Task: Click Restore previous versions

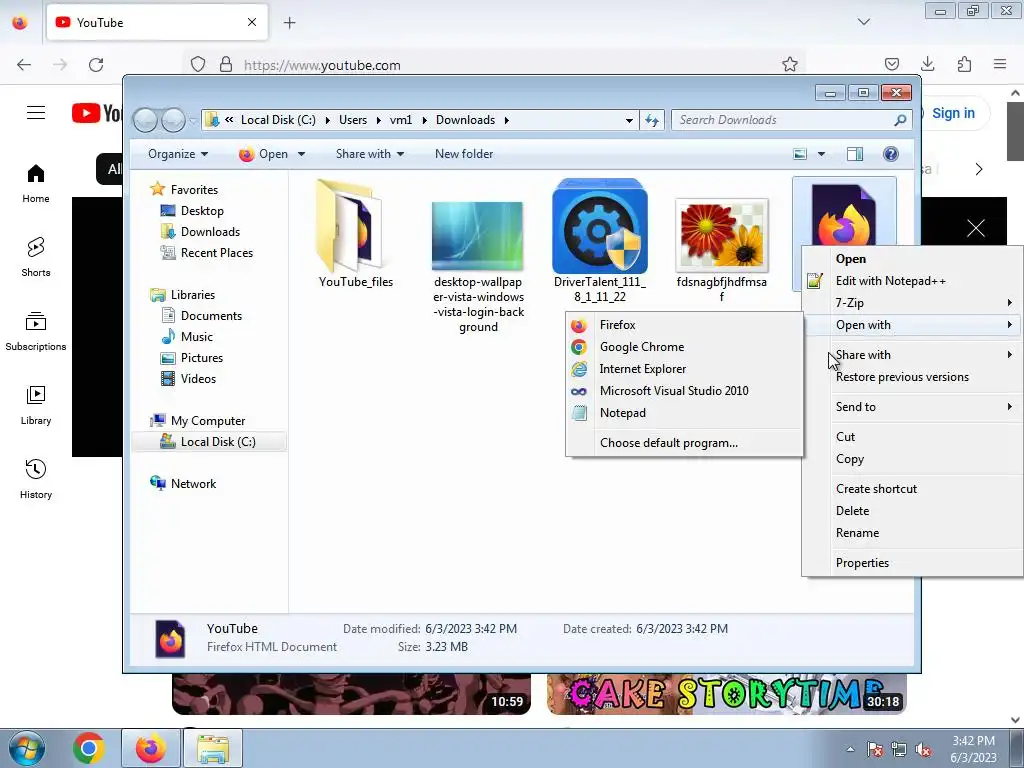Action: click(x=912, y=377)
